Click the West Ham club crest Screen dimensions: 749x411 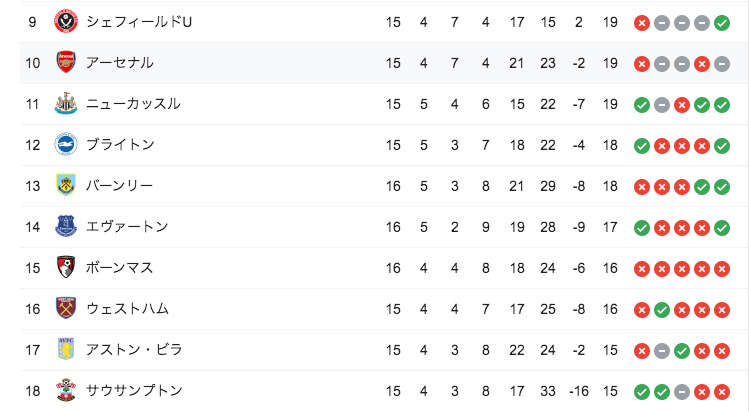[66, 309]
